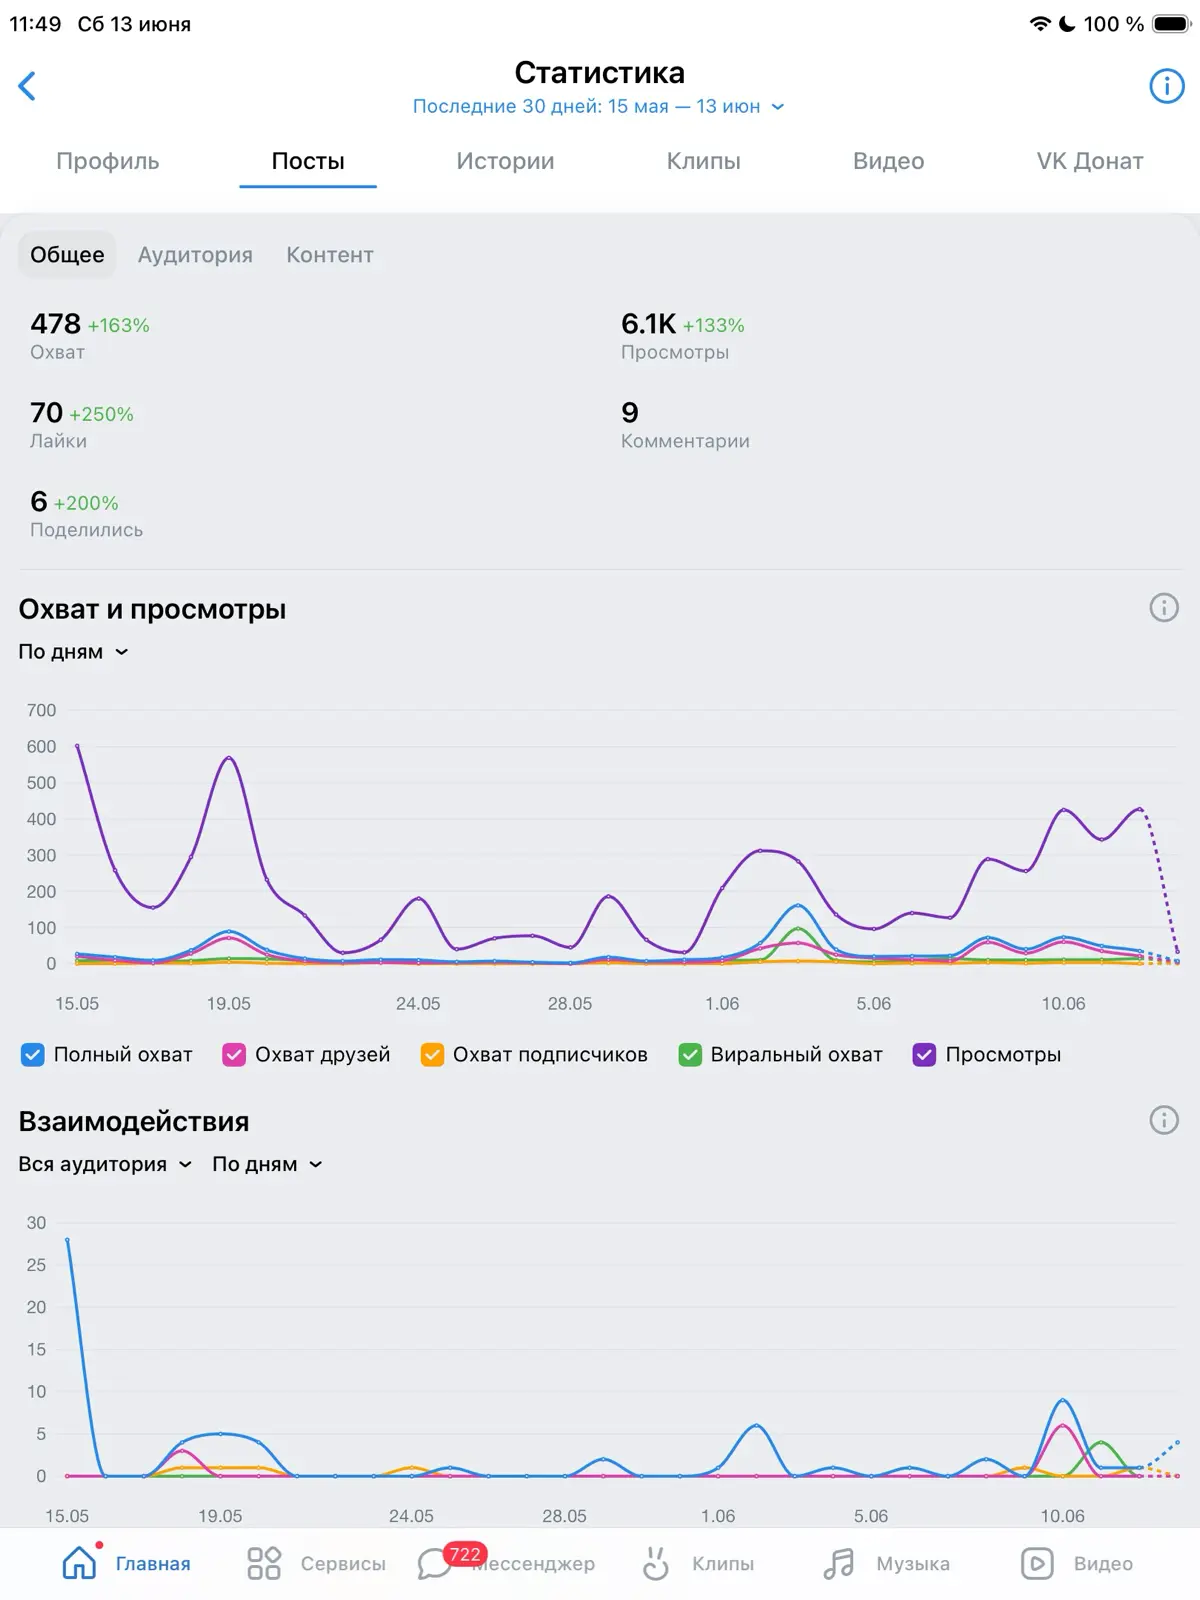The height and width of the screenshot is (1600, 1200).
Task: Switch to the Профиль tab
Action: point(108,161)
